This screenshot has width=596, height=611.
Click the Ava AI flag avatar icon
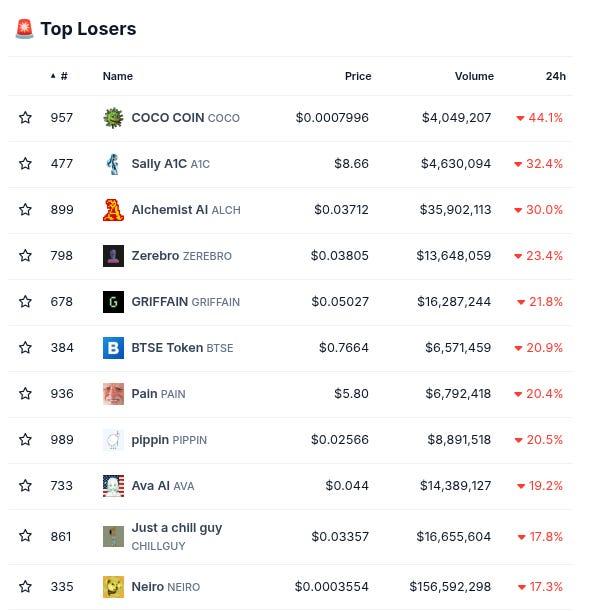coord(113,486)
